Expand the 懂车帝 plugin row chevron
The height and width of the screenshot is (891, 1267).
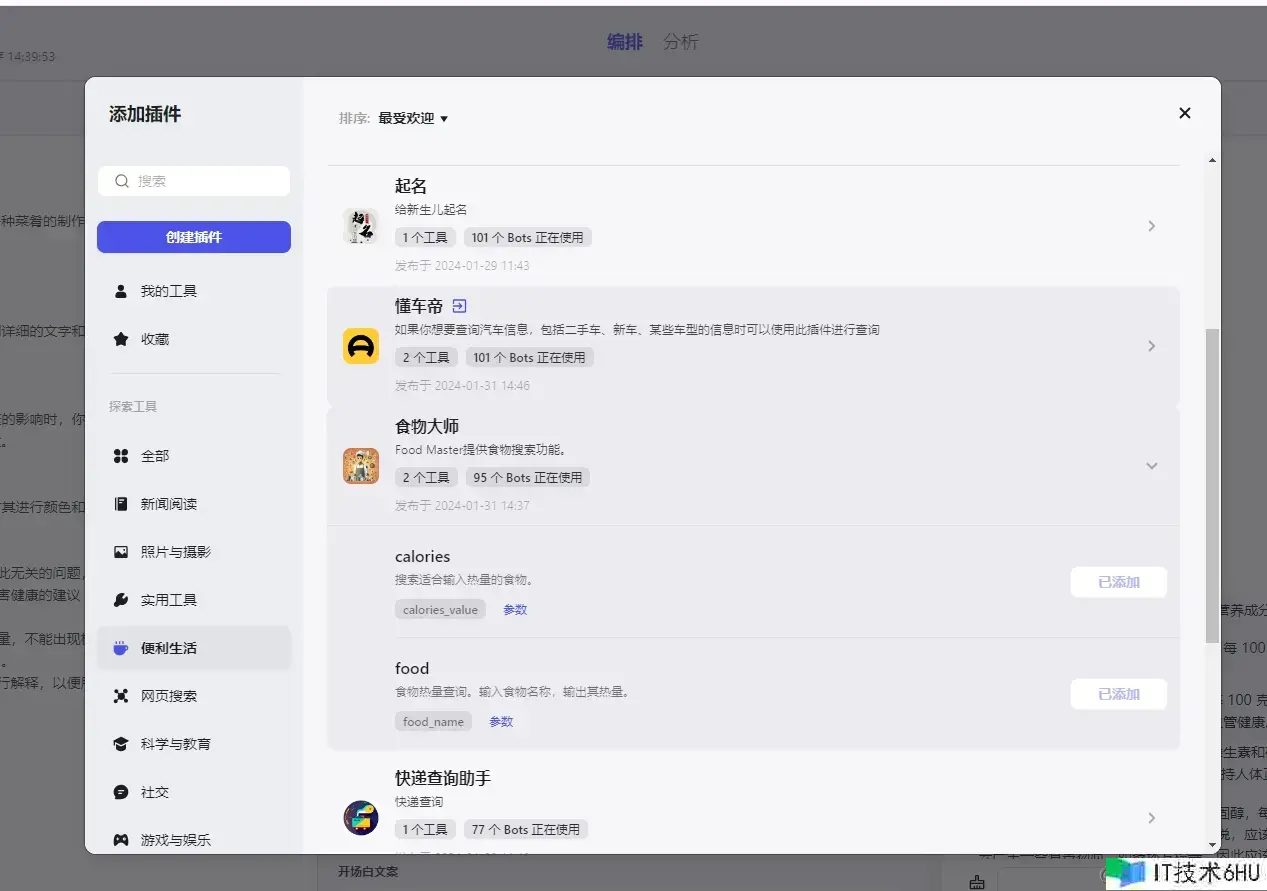click(x=1151, y=346)
